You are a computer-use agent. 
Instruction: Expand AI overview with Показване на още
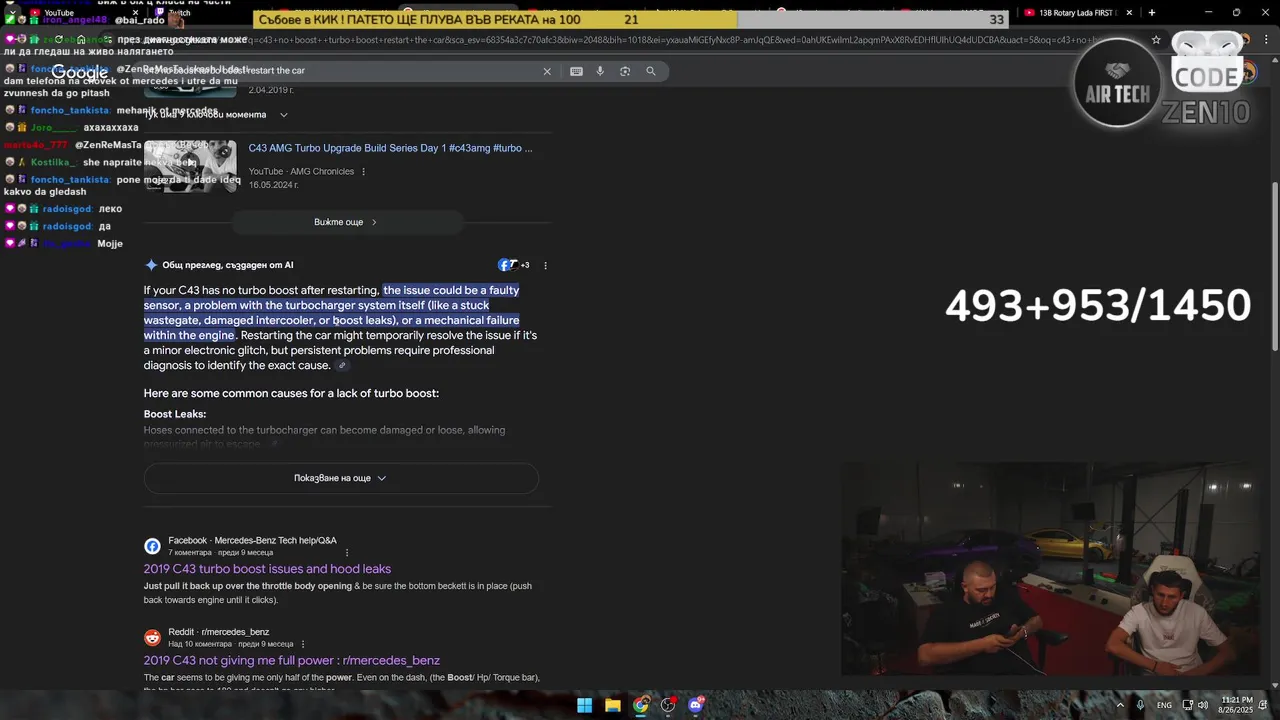[341, 478]
